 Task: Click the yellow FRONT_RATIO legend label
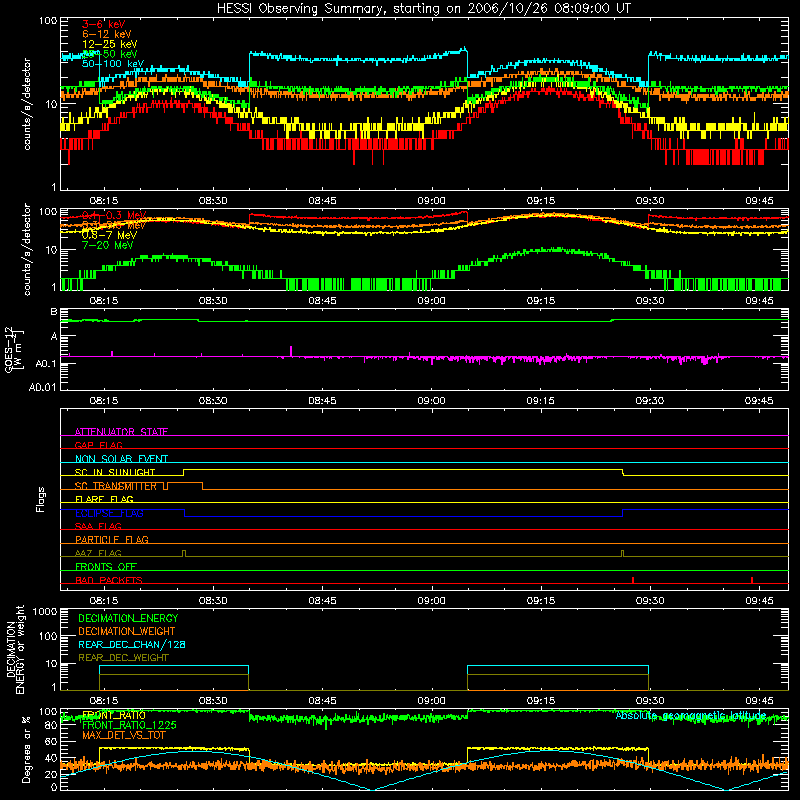(x=114, y=715)
